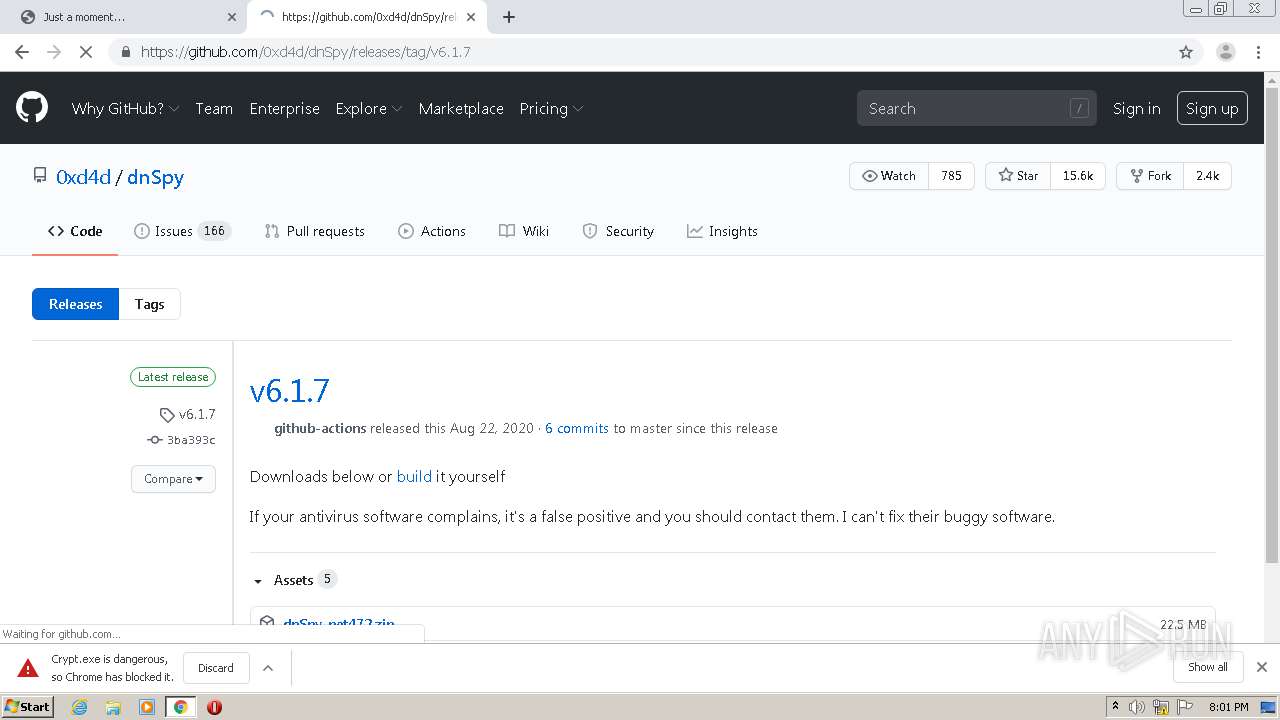Open a new browser tab
This screenshot has width=1280, height=720.
pos(508,17)
